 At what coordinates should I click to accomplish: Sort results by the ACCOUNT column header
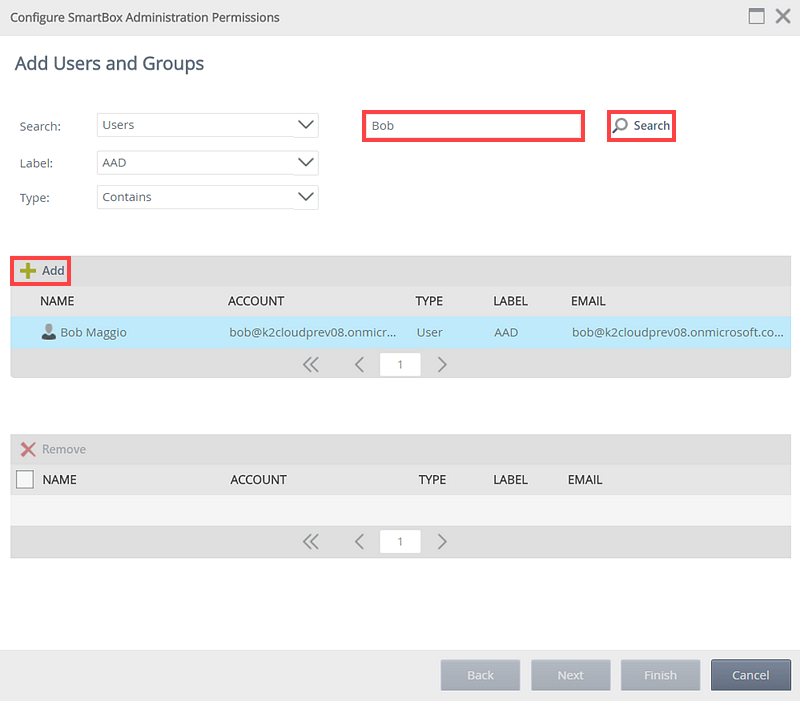click(x=256, y=301)
